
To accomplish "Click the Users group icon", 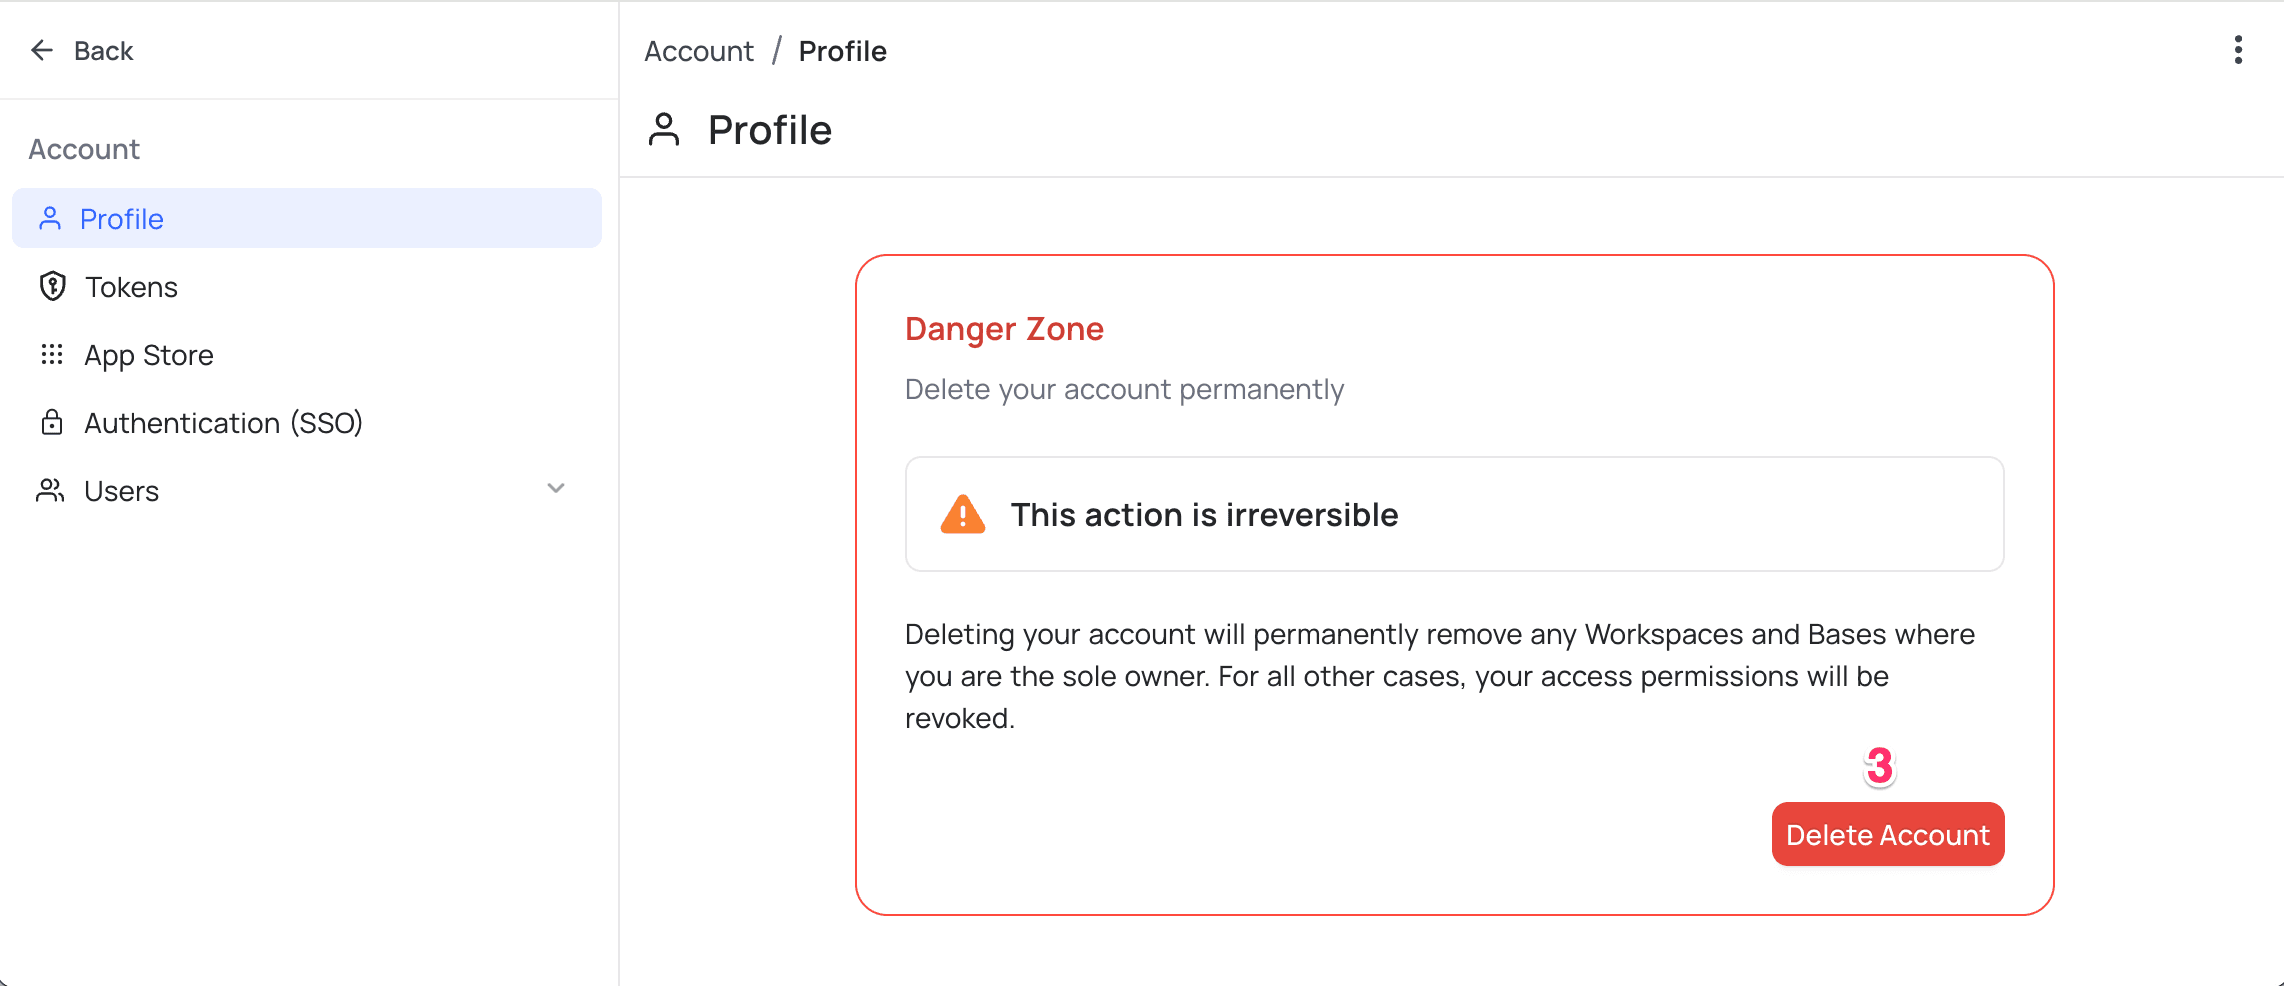I will pyautogui.click(x=51, y=490).
